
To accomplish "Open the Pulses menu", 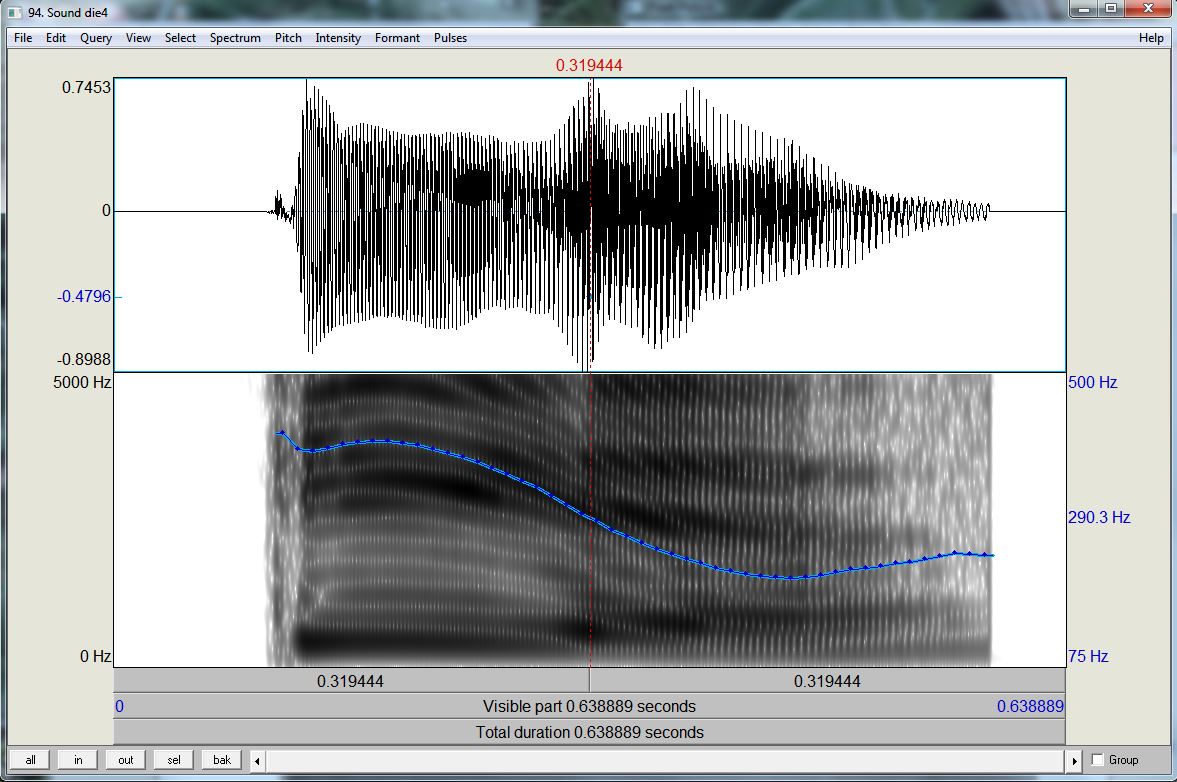I will 450,38.
